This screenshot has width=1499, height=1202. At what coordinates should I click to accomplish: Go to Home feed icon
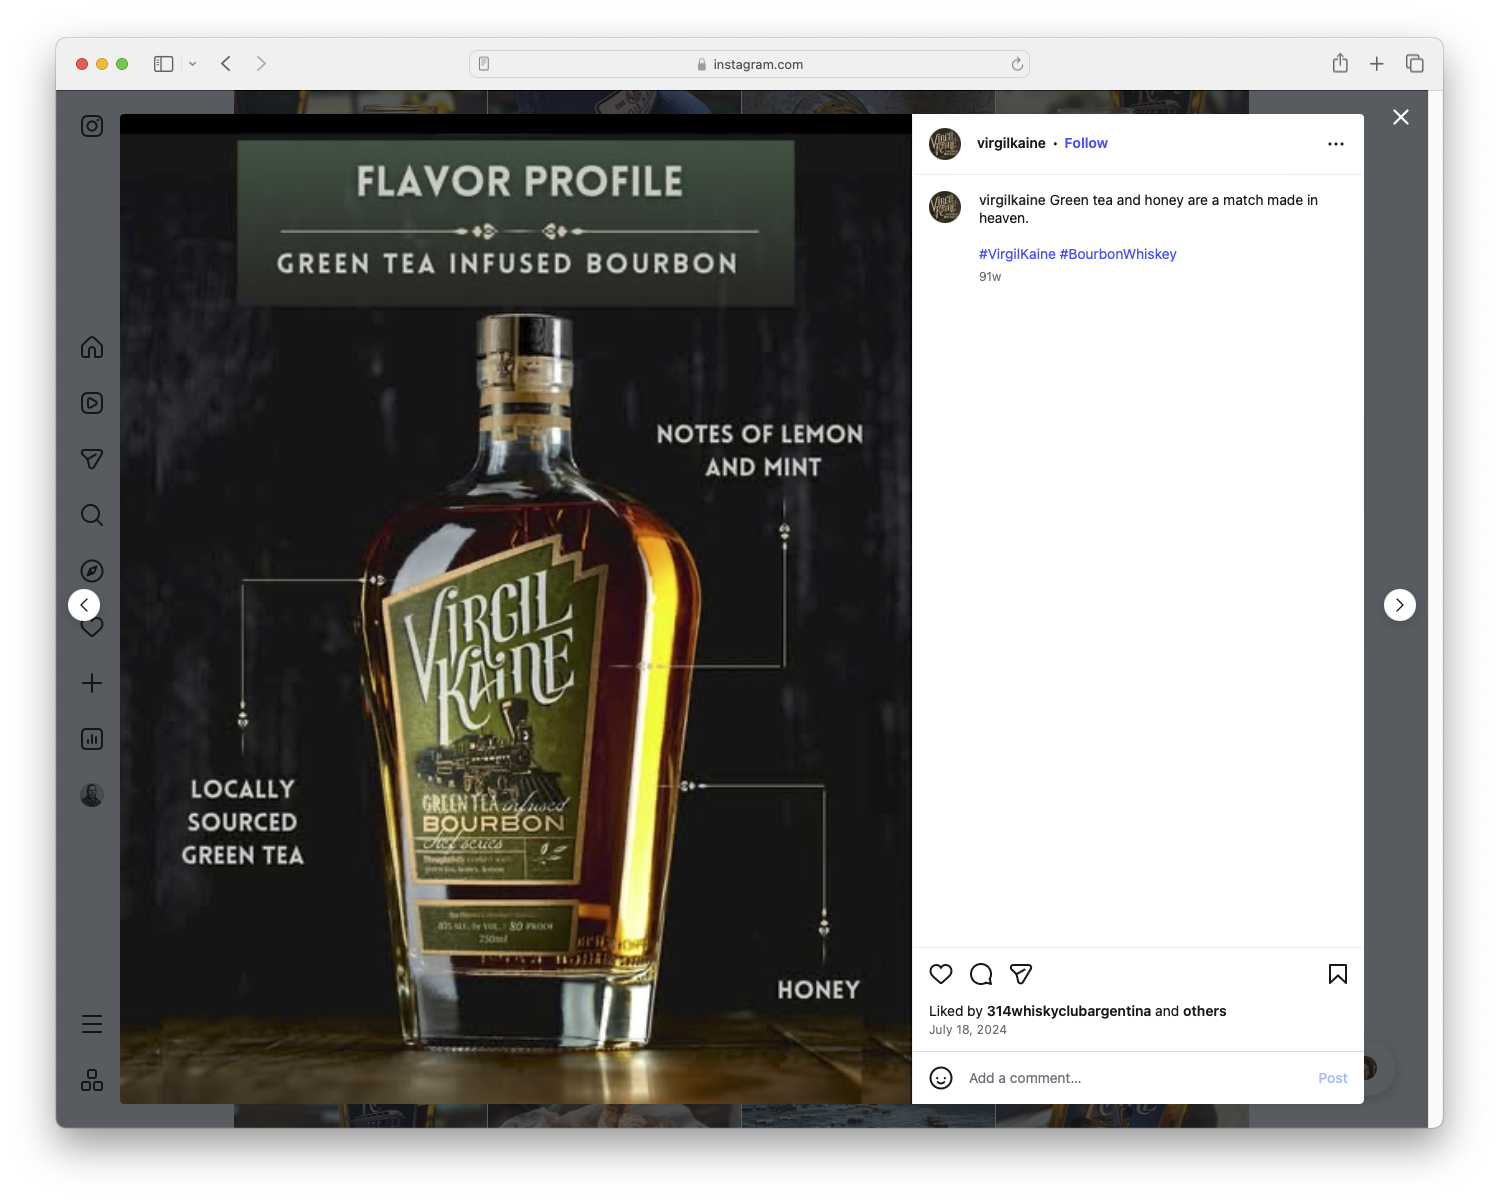coord(92,347)
